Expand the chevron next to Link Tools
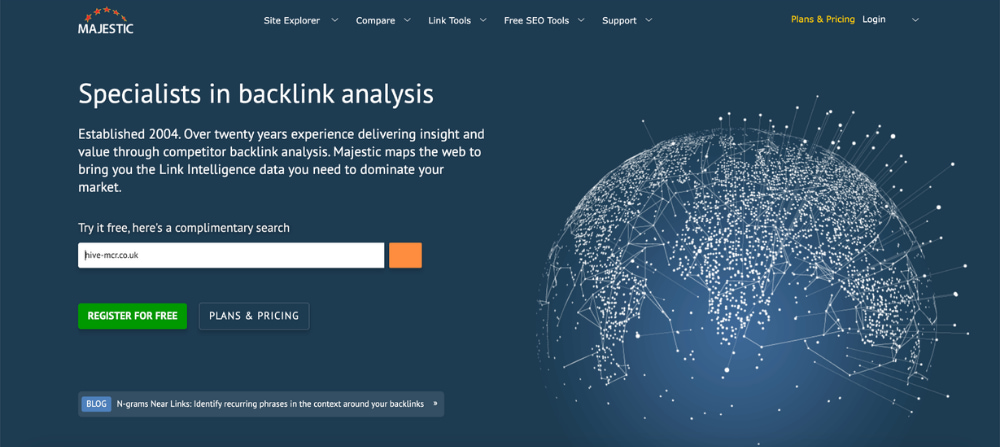Screen dimensions: 1000x447 (x=483, y=20)
